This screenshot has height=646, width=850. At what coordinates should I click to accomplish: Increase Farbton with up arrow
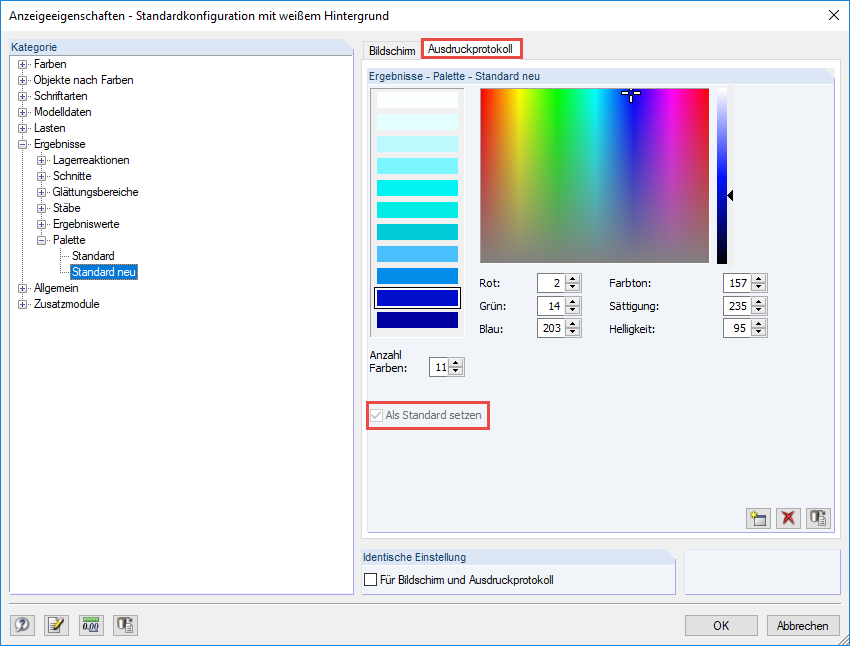click(759, 279)
